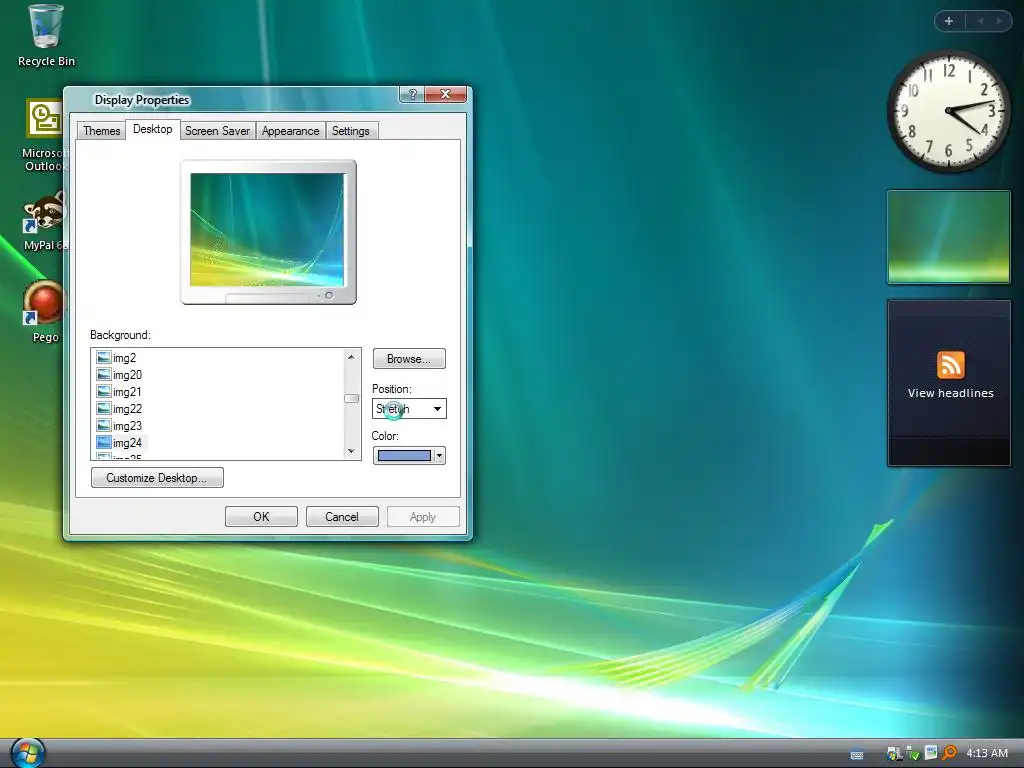Click the 4:13 AM taskbar clock
Viewport: 1024px width, 768px height.
click(x=987, y=753)
